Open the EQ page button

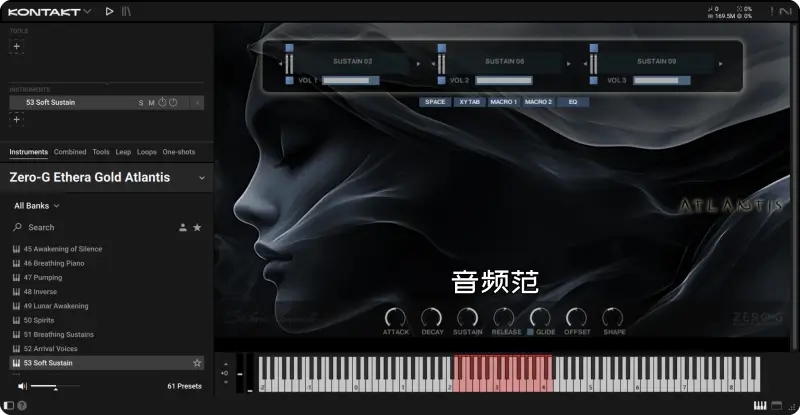tap(573, 102)
